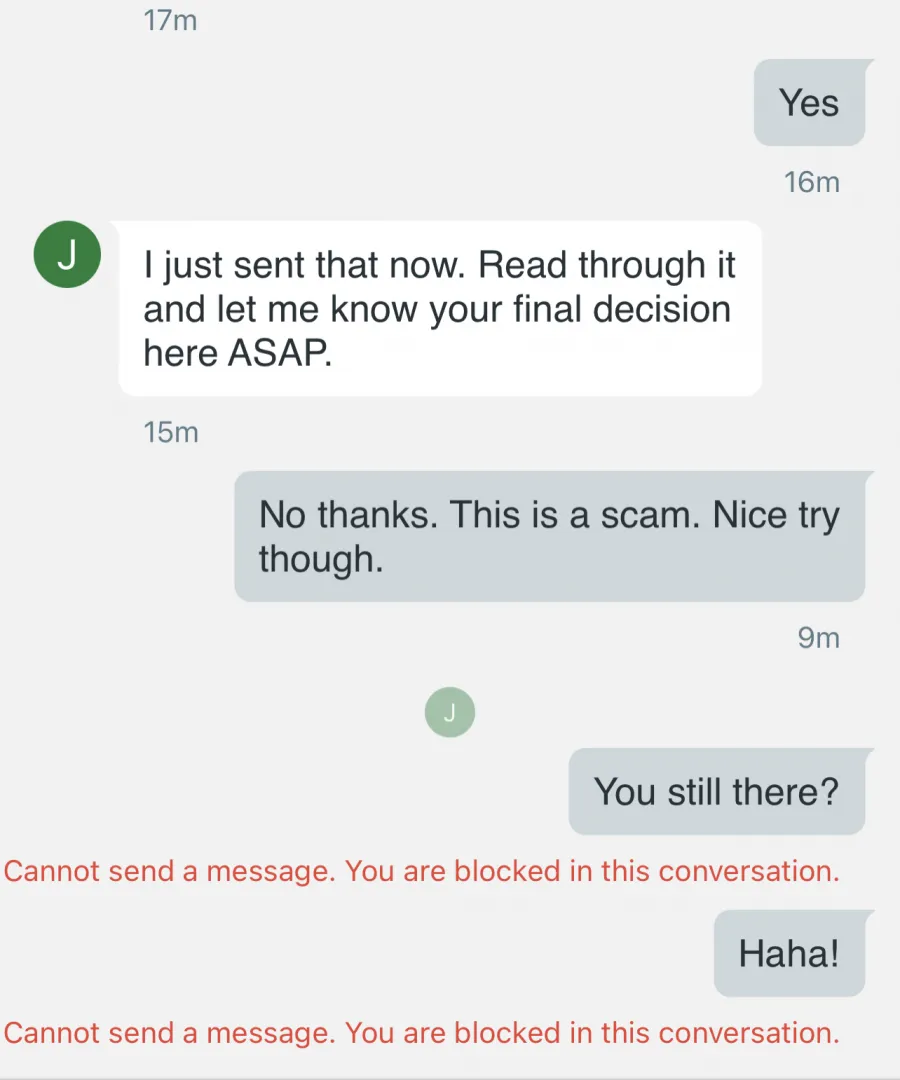Screen dimensions: 900x1080
Task: Click "here" in the received message's last line
Action: (x=180, y=353)
